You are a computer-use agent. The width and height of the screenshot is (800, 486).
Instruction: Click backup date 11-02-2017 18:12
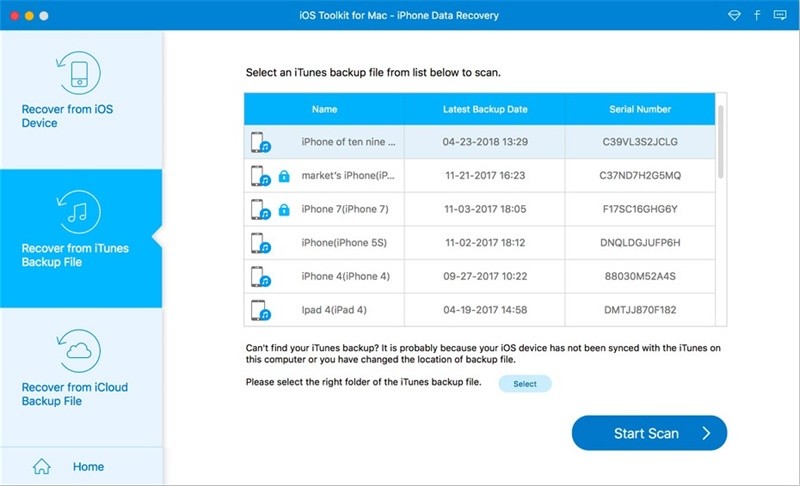click(x=485, y=243)
